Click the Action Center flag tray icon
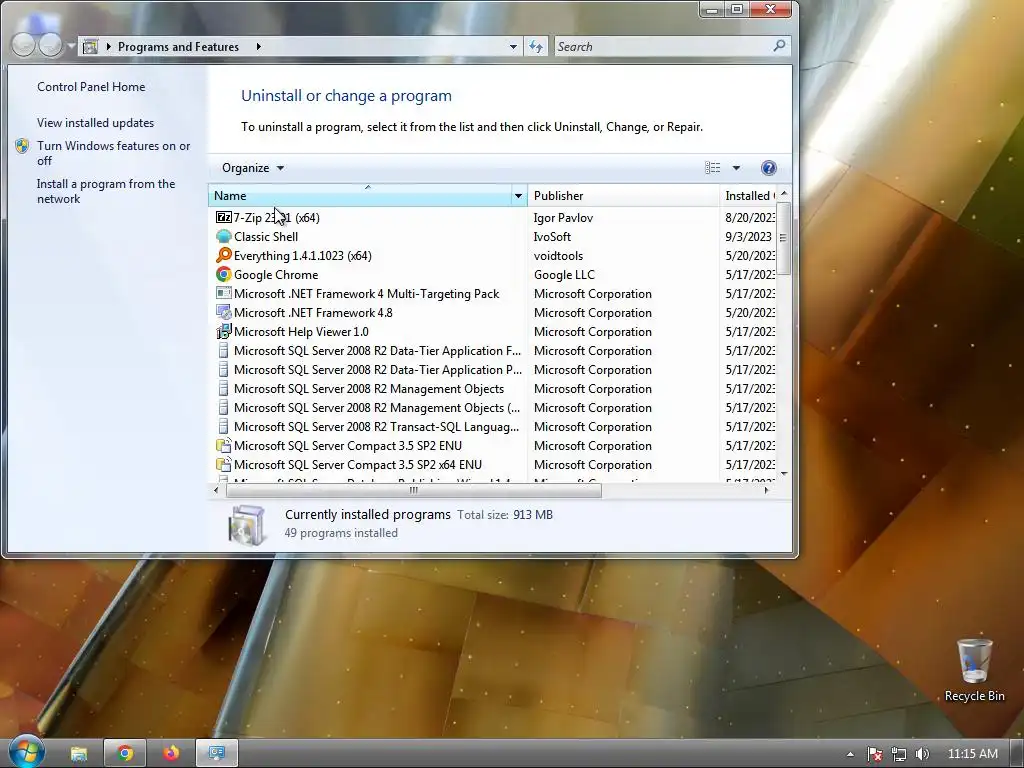This screenshot has height=768, width=1024. 874,754
